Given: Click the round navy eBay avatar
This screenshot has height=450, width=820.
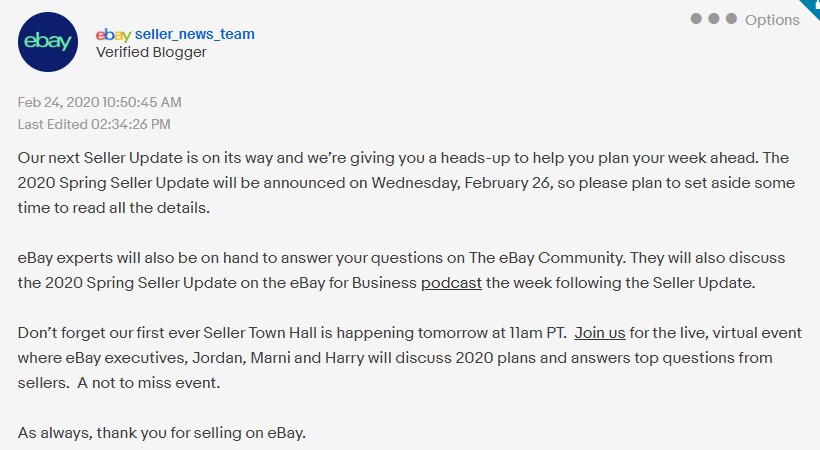Looking at the screenshot, I should 48,42.
